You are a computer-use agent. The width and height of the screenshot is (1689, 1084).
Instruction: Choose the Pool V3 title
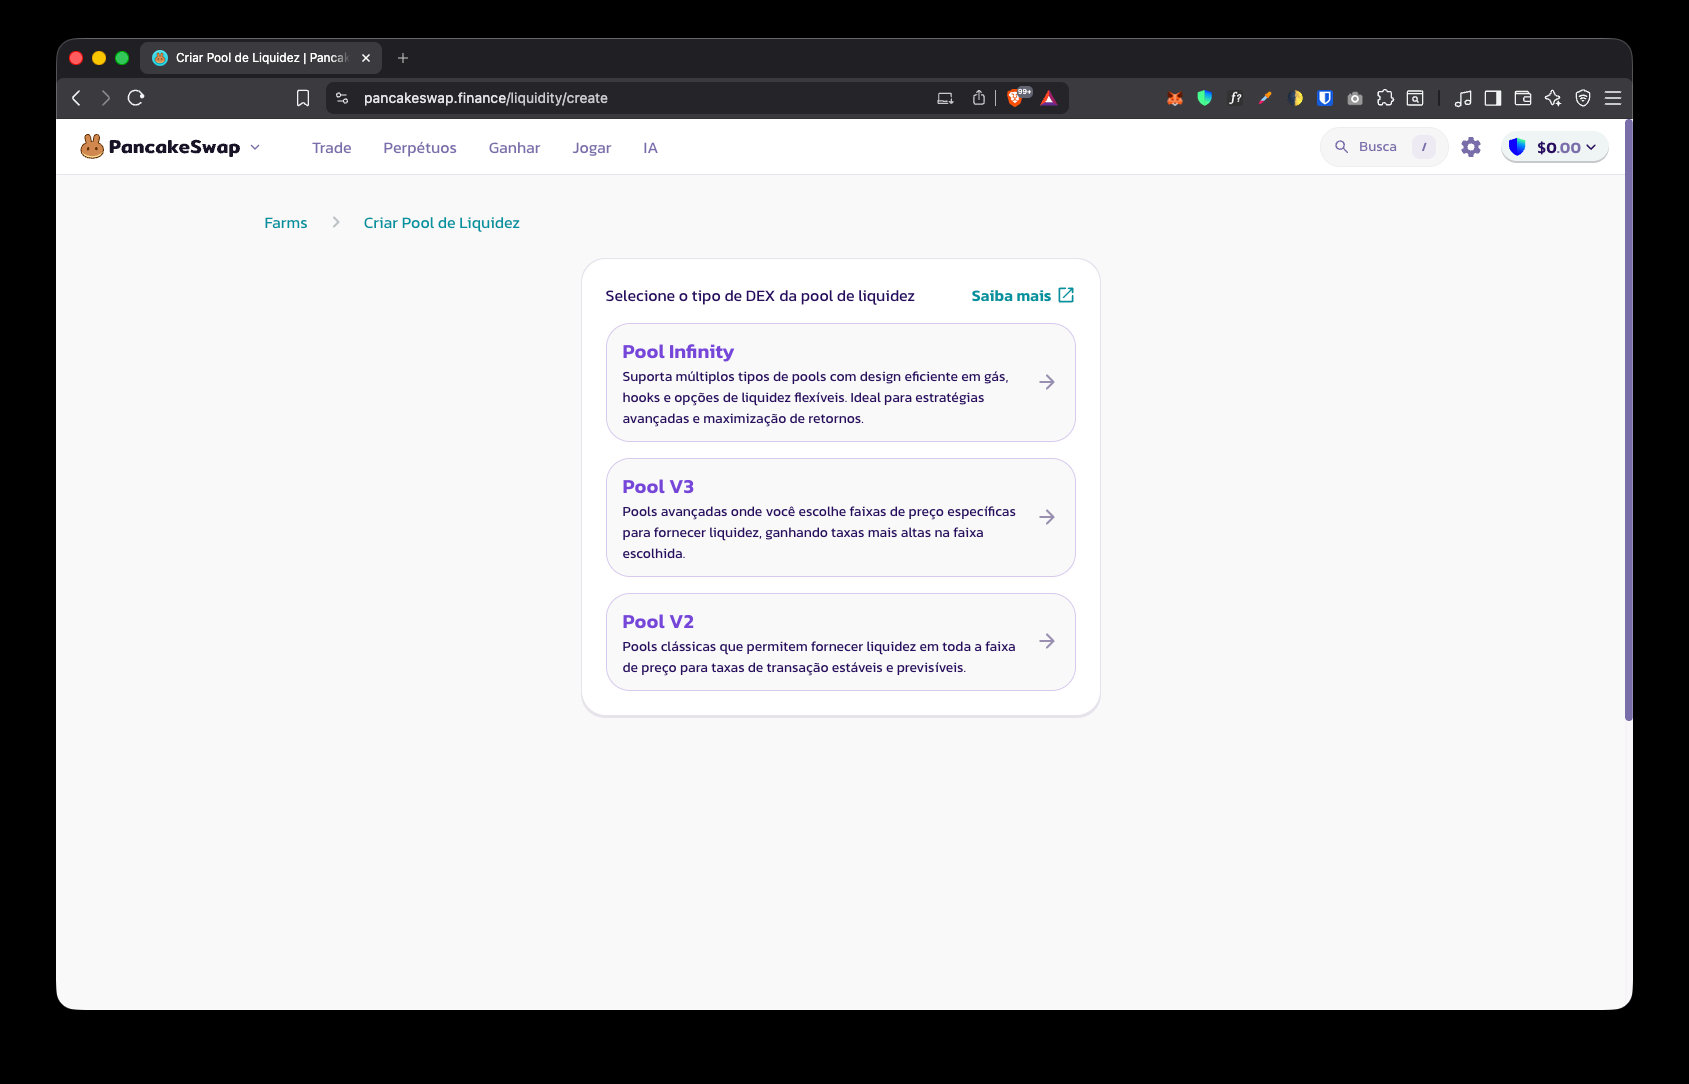tap(658, 487)
